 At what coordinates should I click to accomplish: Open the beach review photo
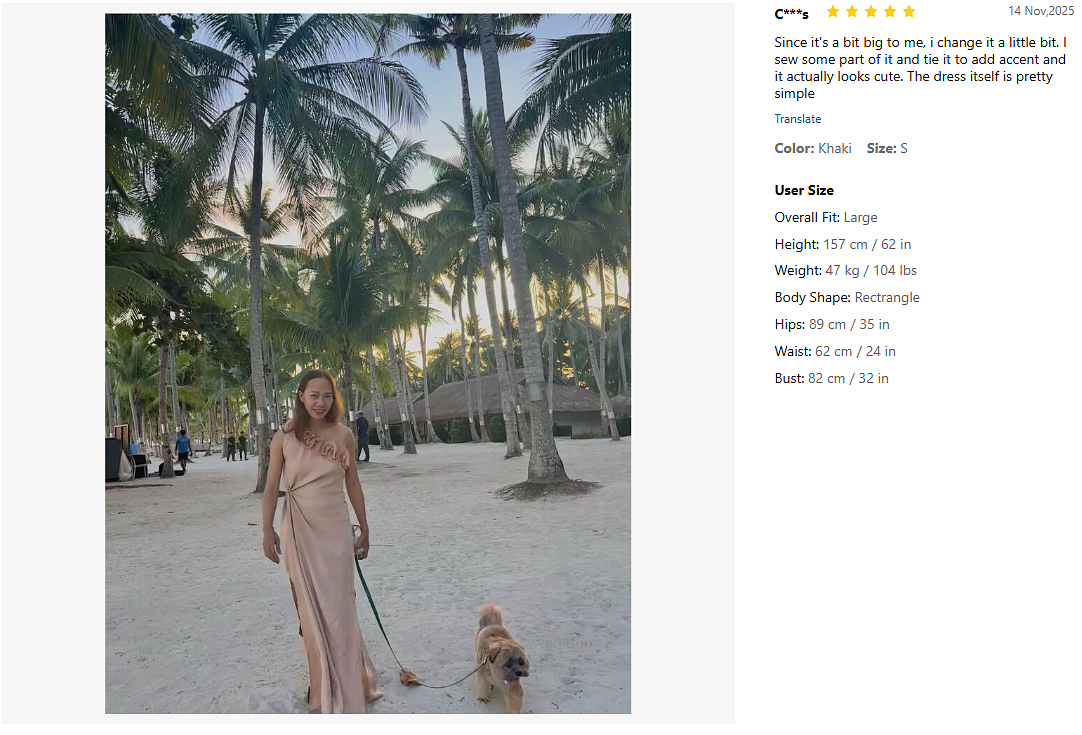(x=368, y=363)
